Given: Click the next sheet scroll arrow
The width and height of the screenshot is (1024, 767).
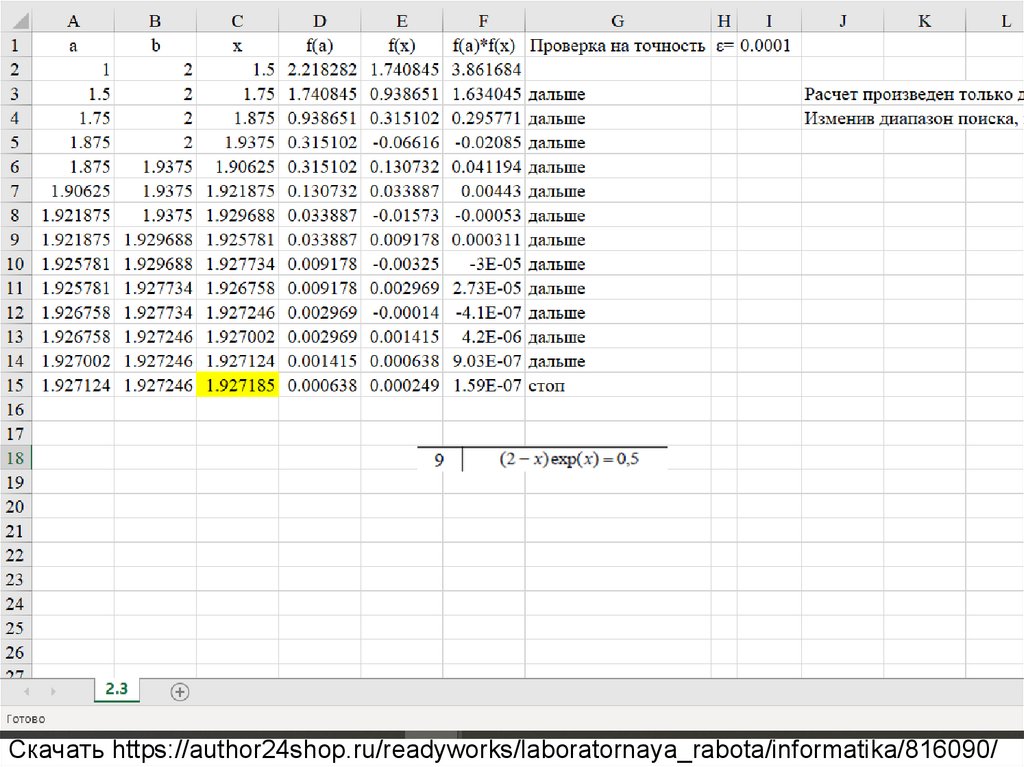Looking at the screenshot, I should [53, 691].
